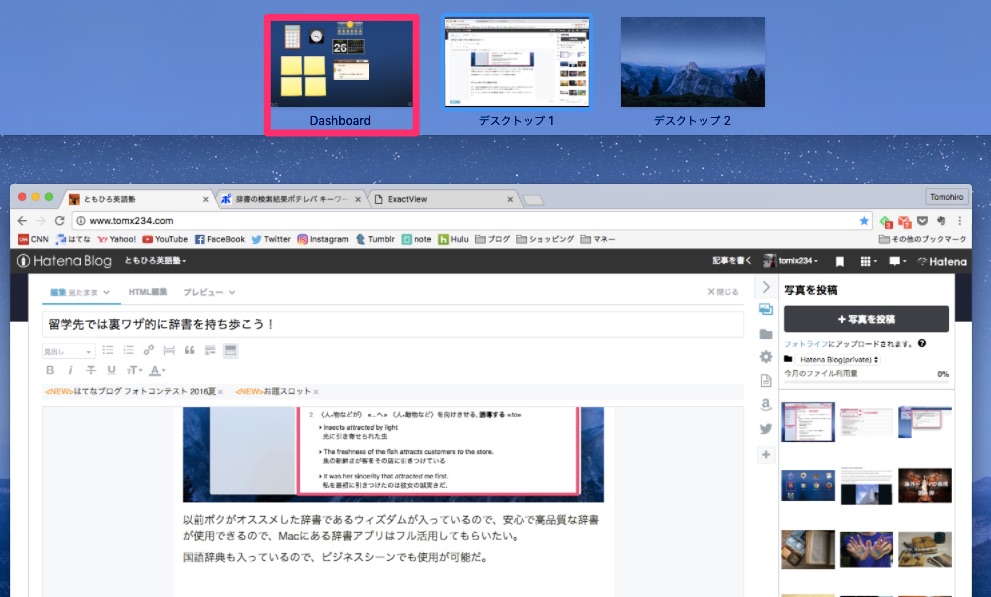This screenshot has height=597, width=991.
Task: Expand その他のブックマーク folder
Action: [923, 239]
